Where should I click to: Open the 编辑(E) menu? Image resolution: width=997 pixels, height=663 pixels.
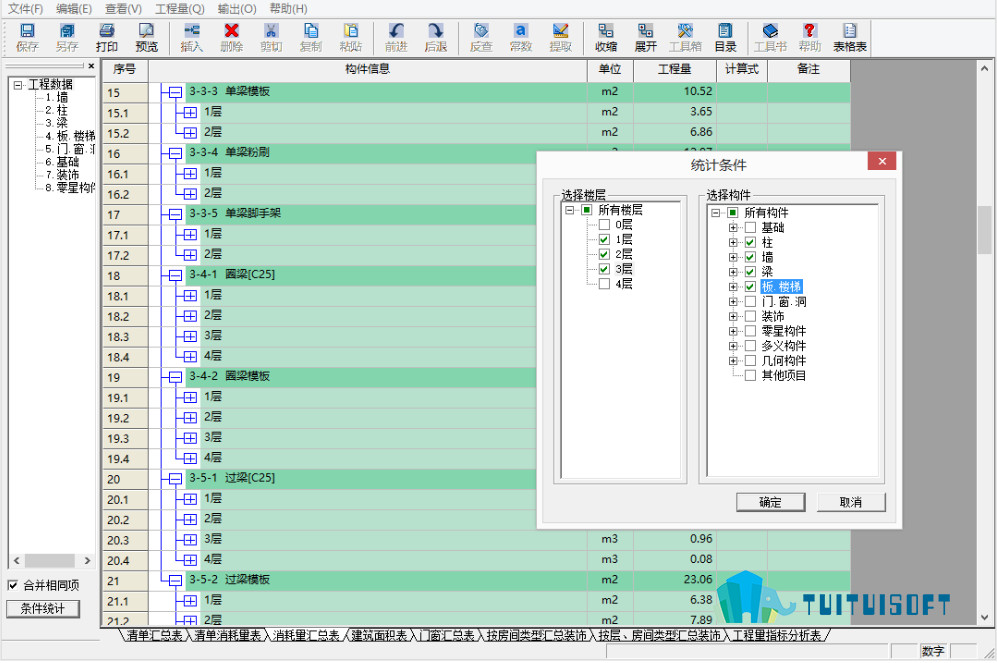click(x=74, y=9)
